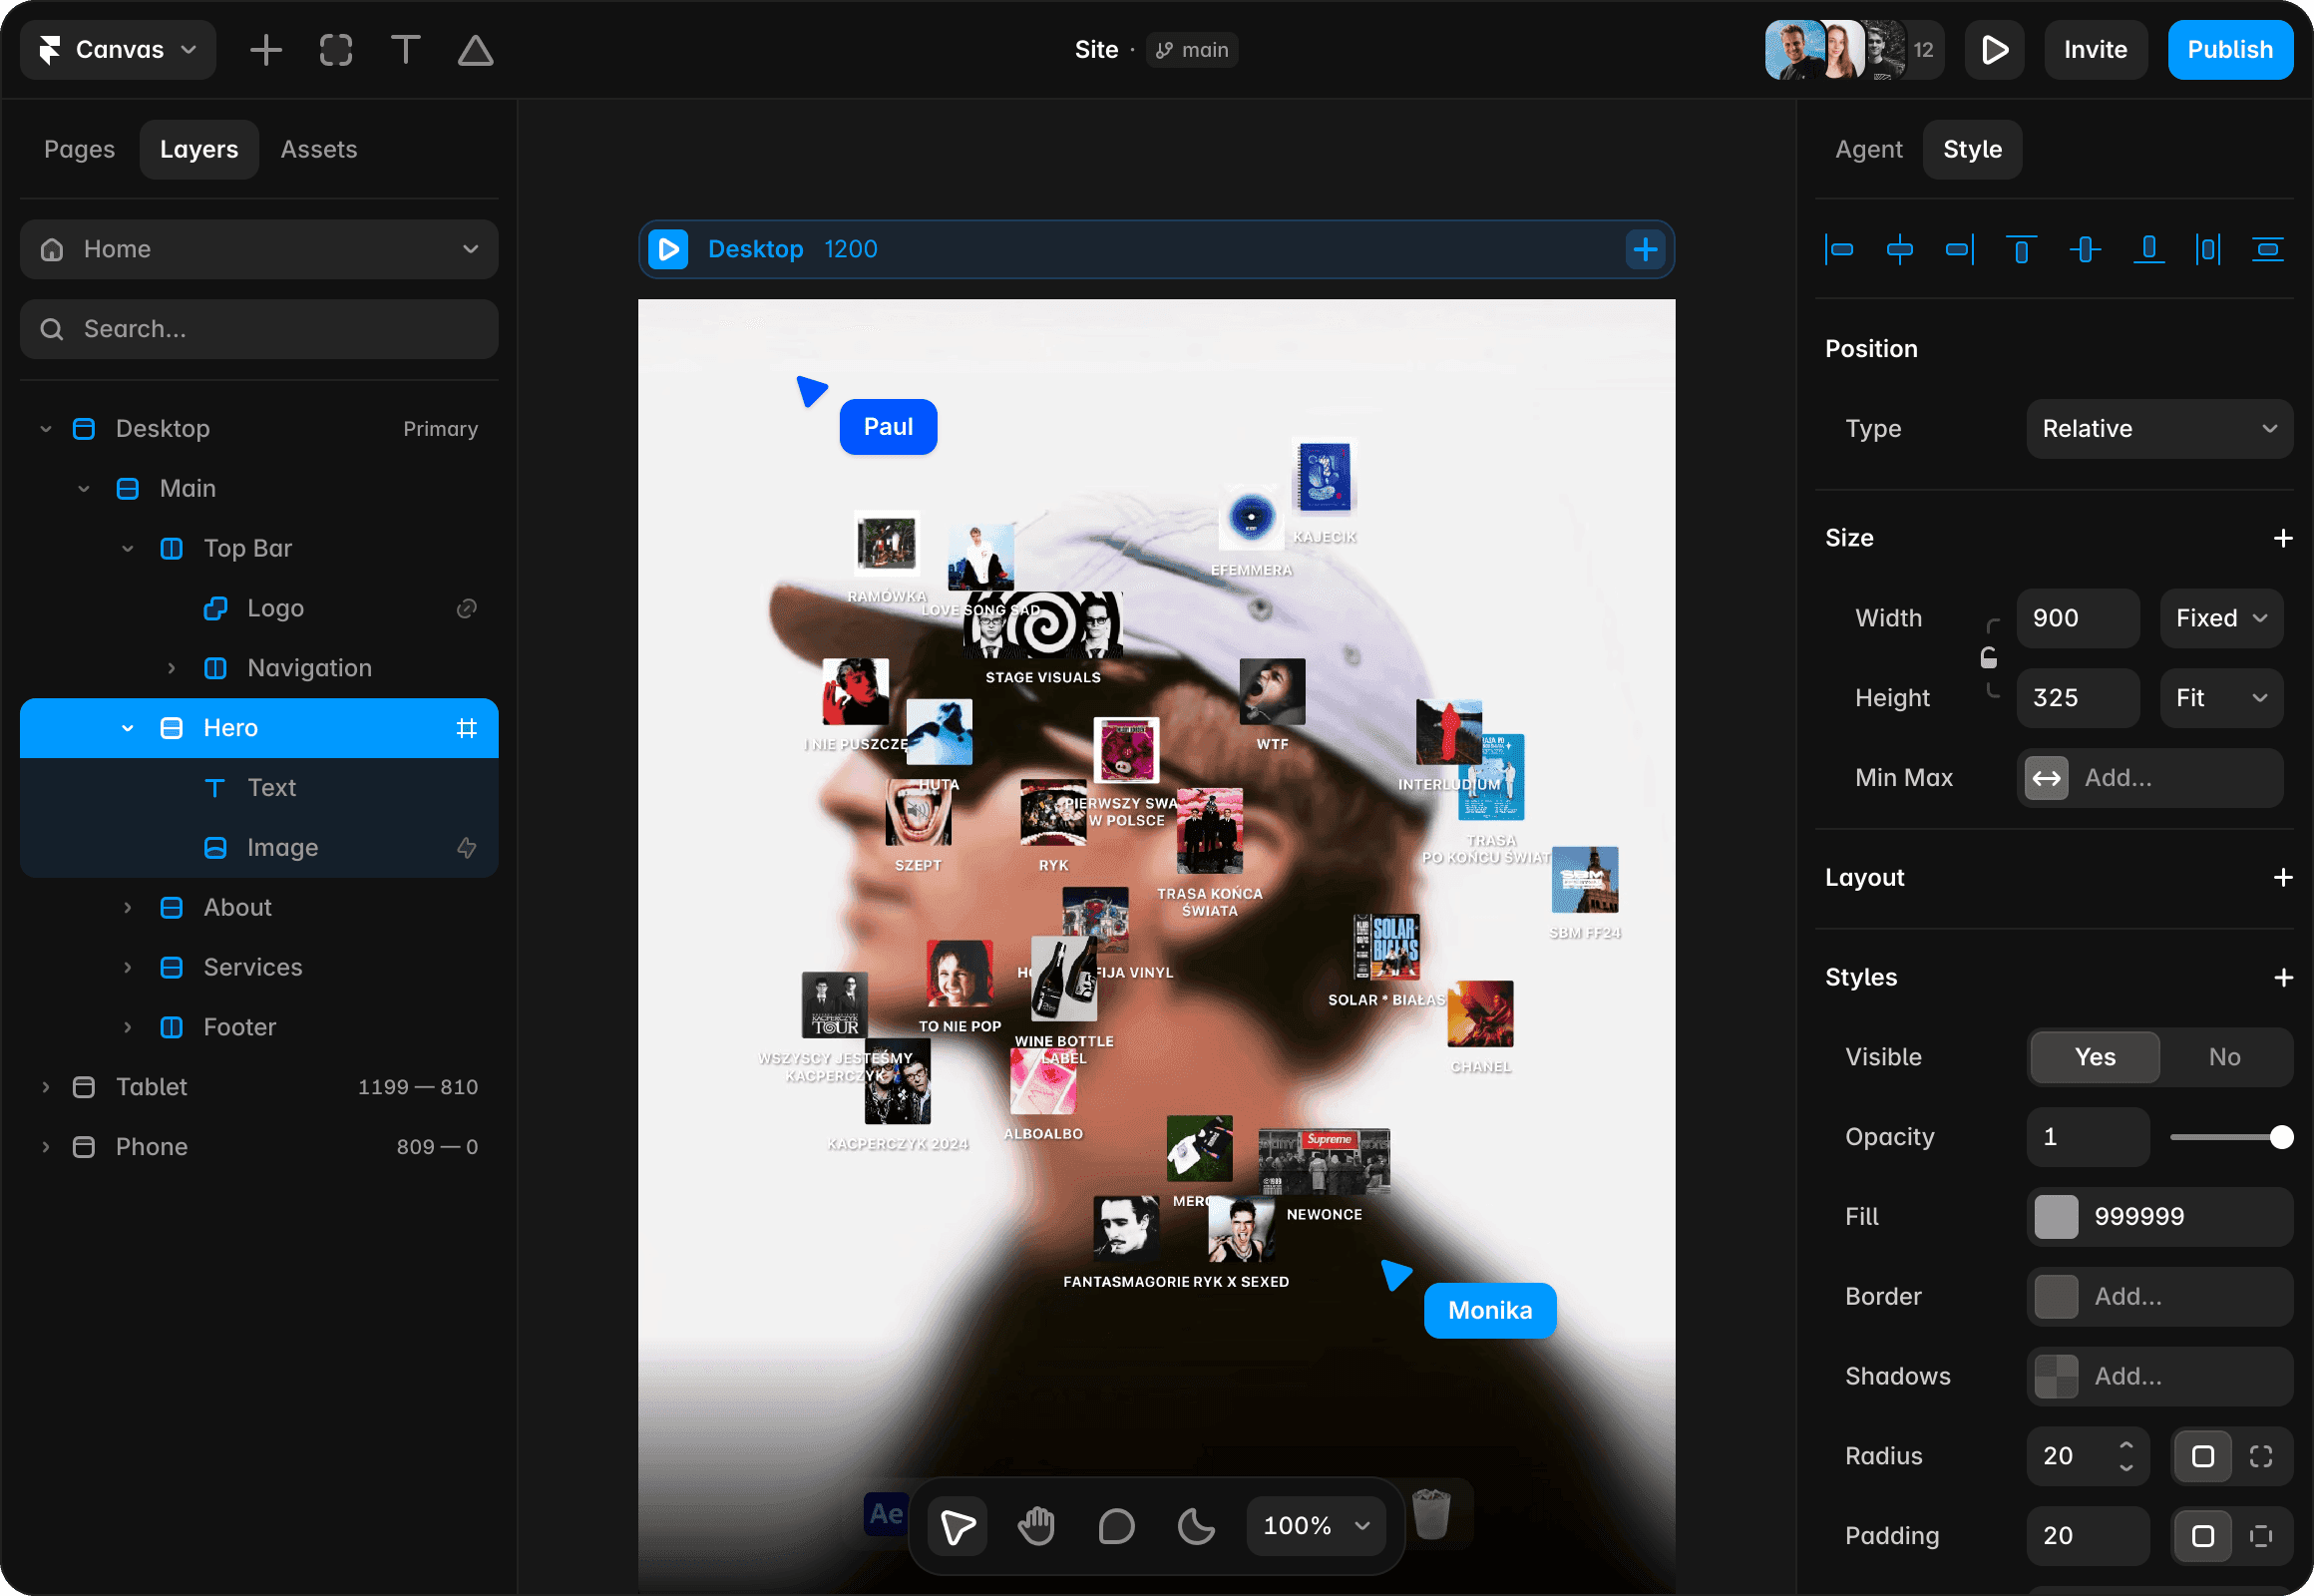Click the Fill color swatch 999999
The width and height of the screenshot is (2314, 1596).
point(2056,1217)
